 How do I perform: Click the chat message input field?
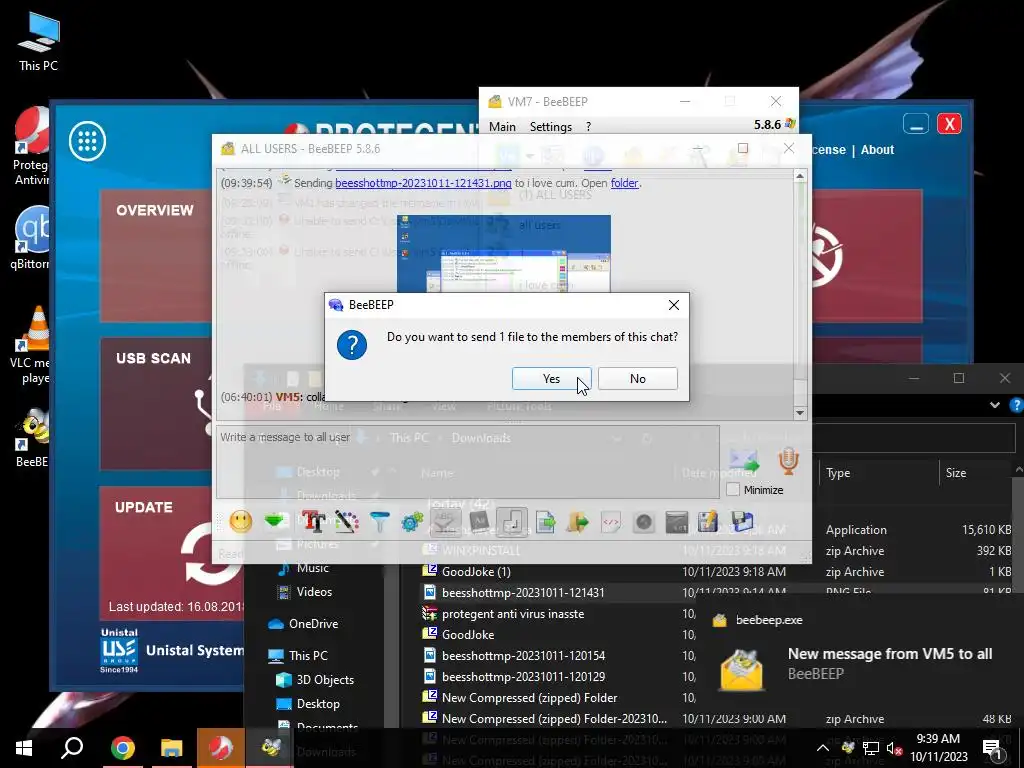468,462
